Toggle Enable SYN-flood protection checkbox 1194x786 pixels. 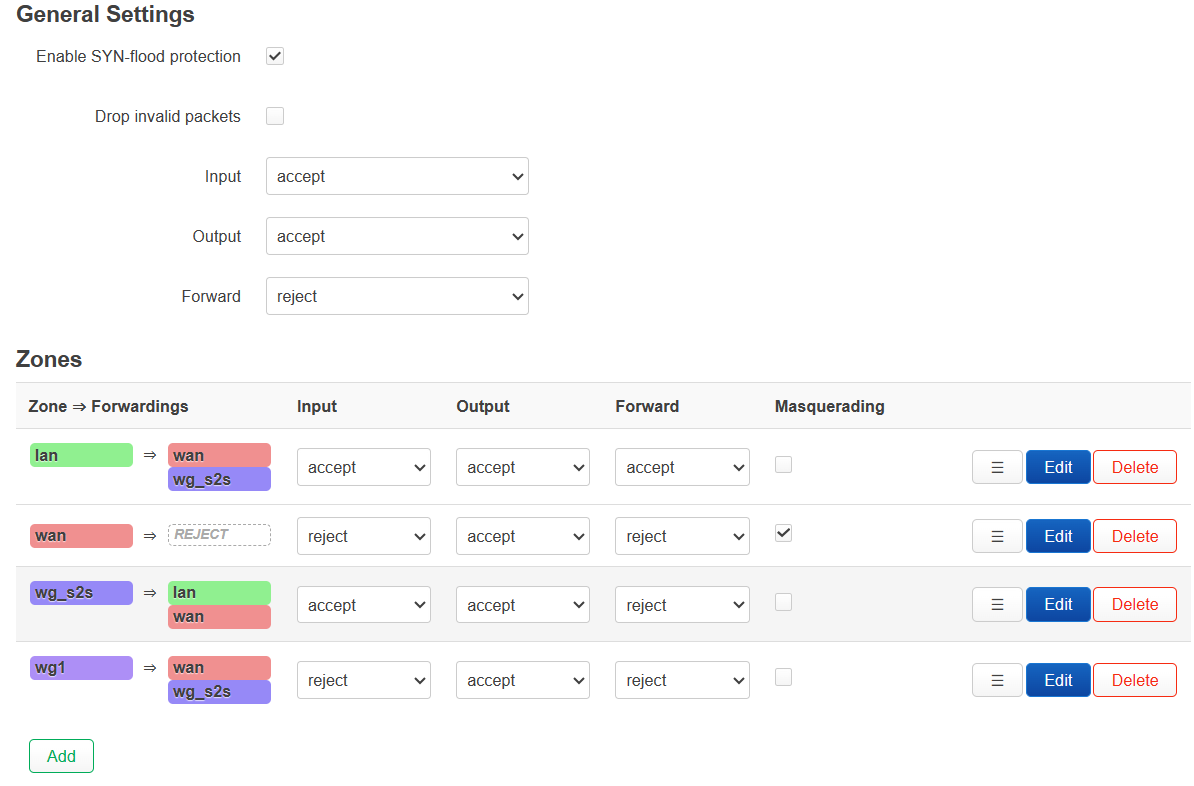point(275,56)
